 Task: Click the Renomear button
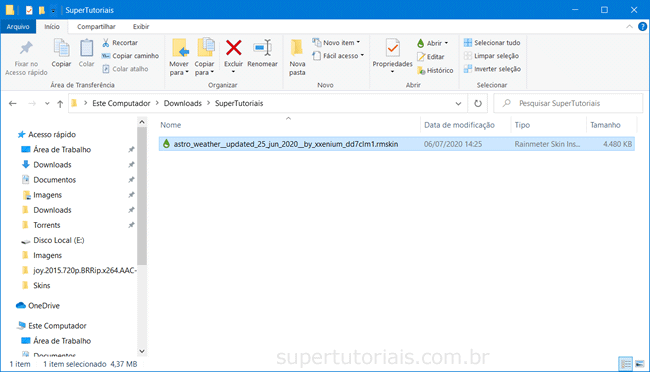point(262,53)
